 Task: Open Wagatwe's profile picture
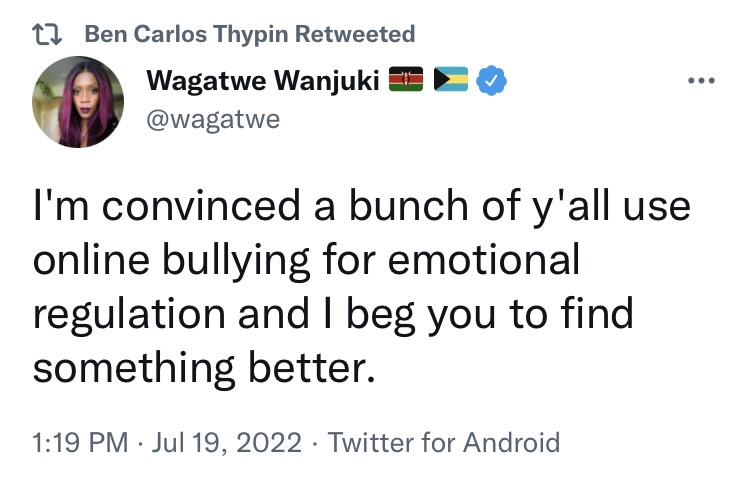coord(77,101)
